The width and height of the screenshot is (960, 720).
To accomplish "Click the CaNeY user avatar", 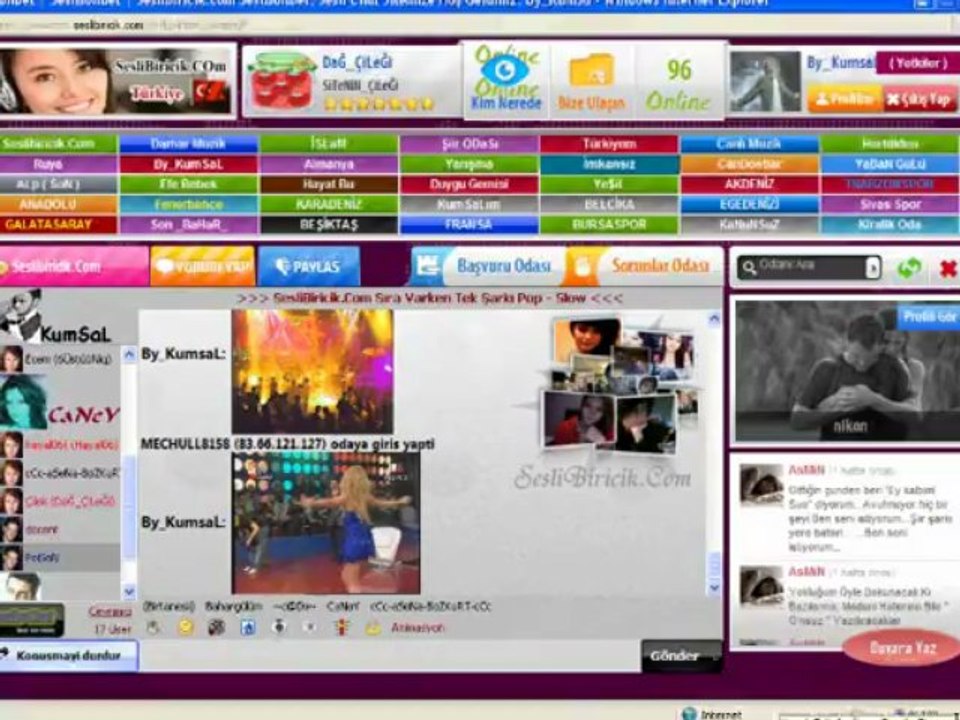I will [23, 402].
